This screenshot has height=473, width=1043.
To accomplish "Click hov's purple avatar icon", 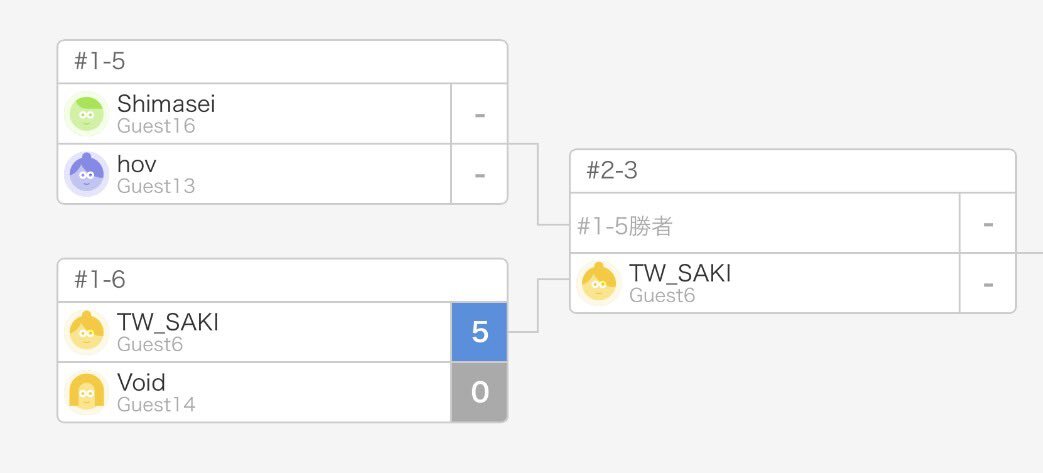I will point(87,174).
